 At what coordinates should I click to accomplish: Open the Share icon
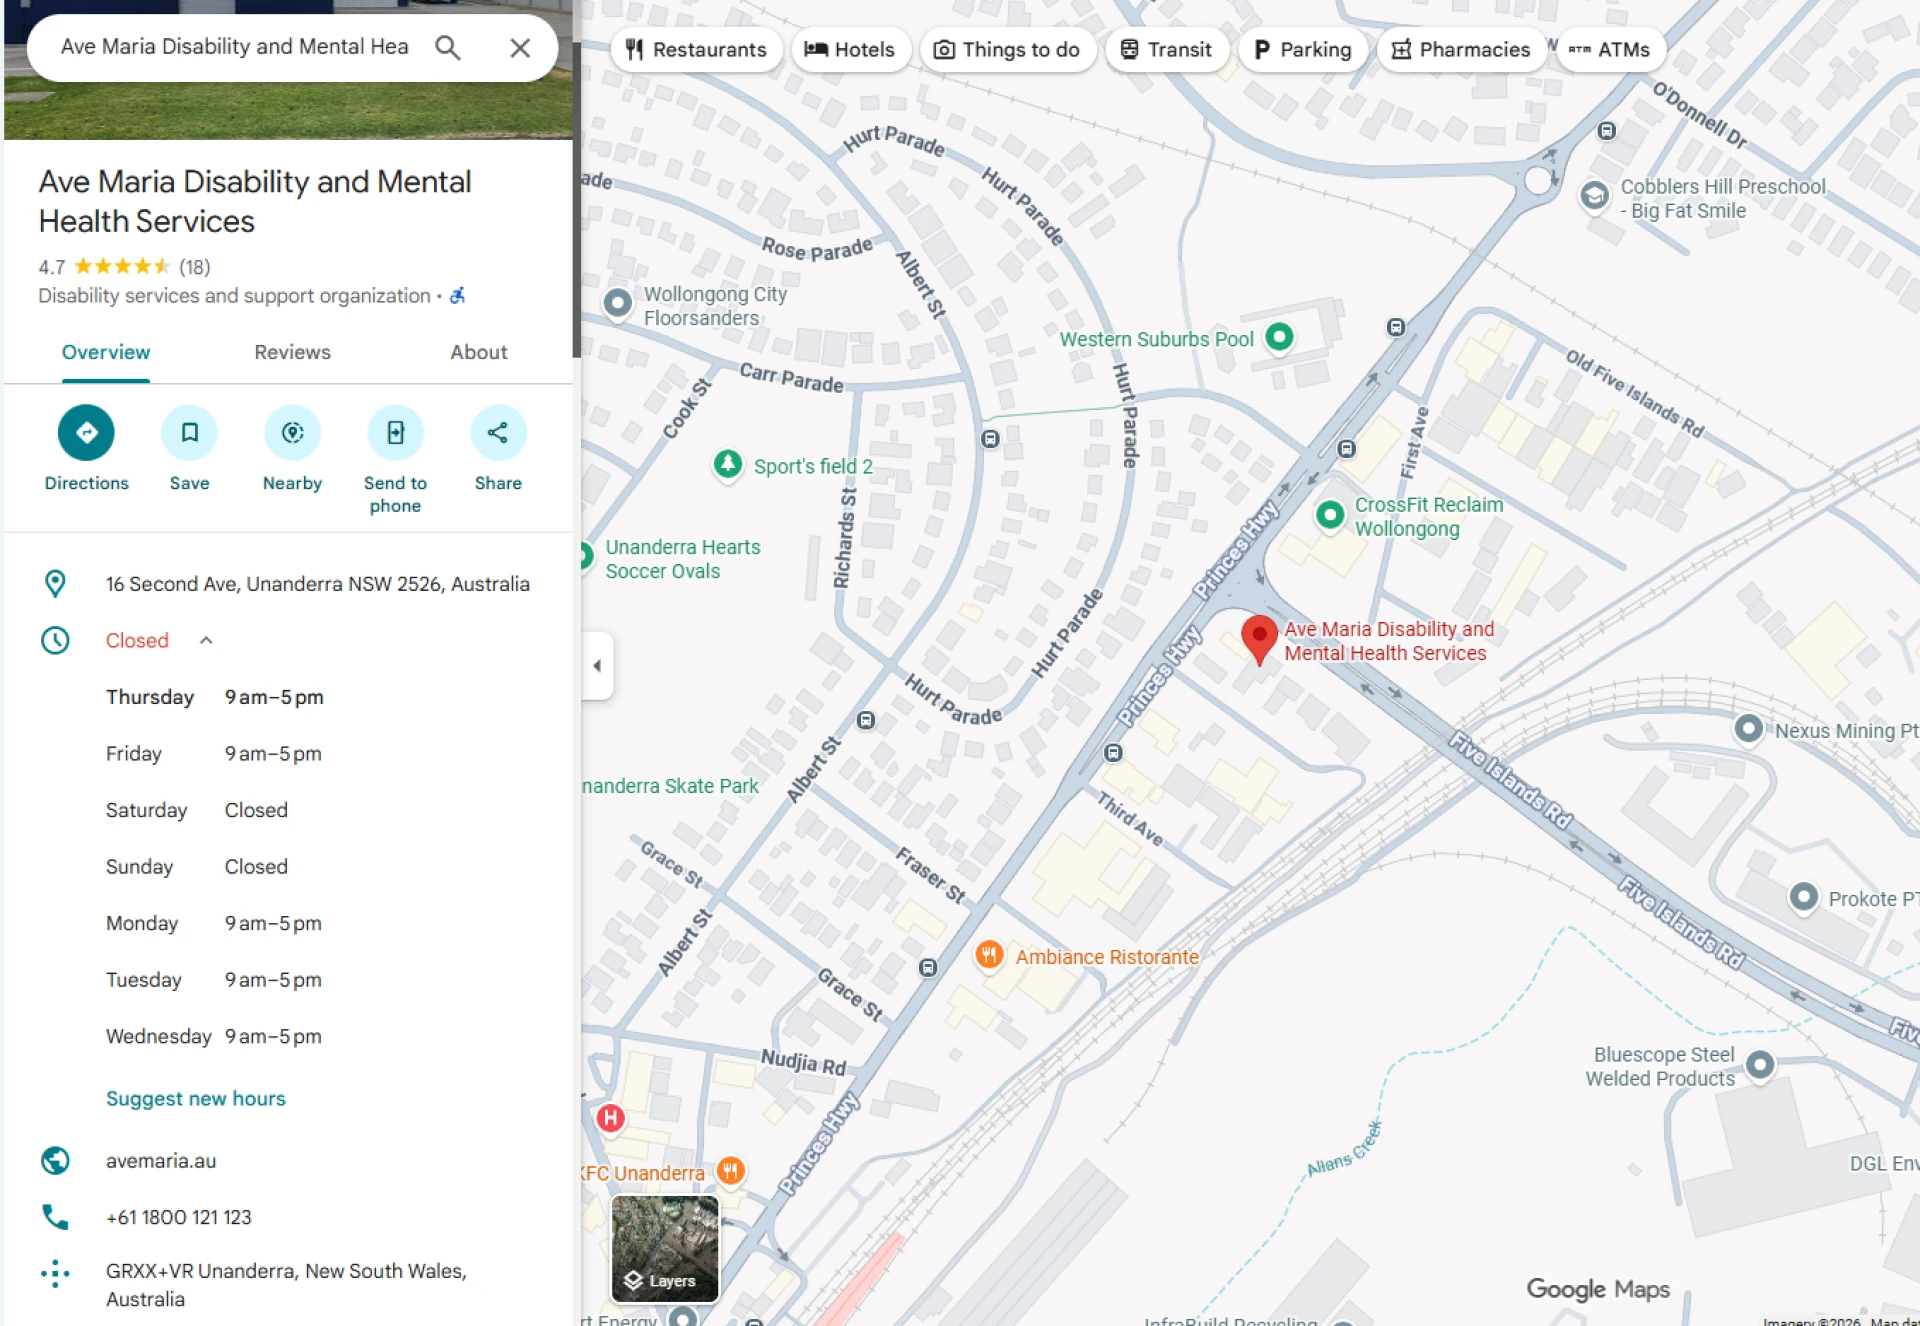[498, 433]
